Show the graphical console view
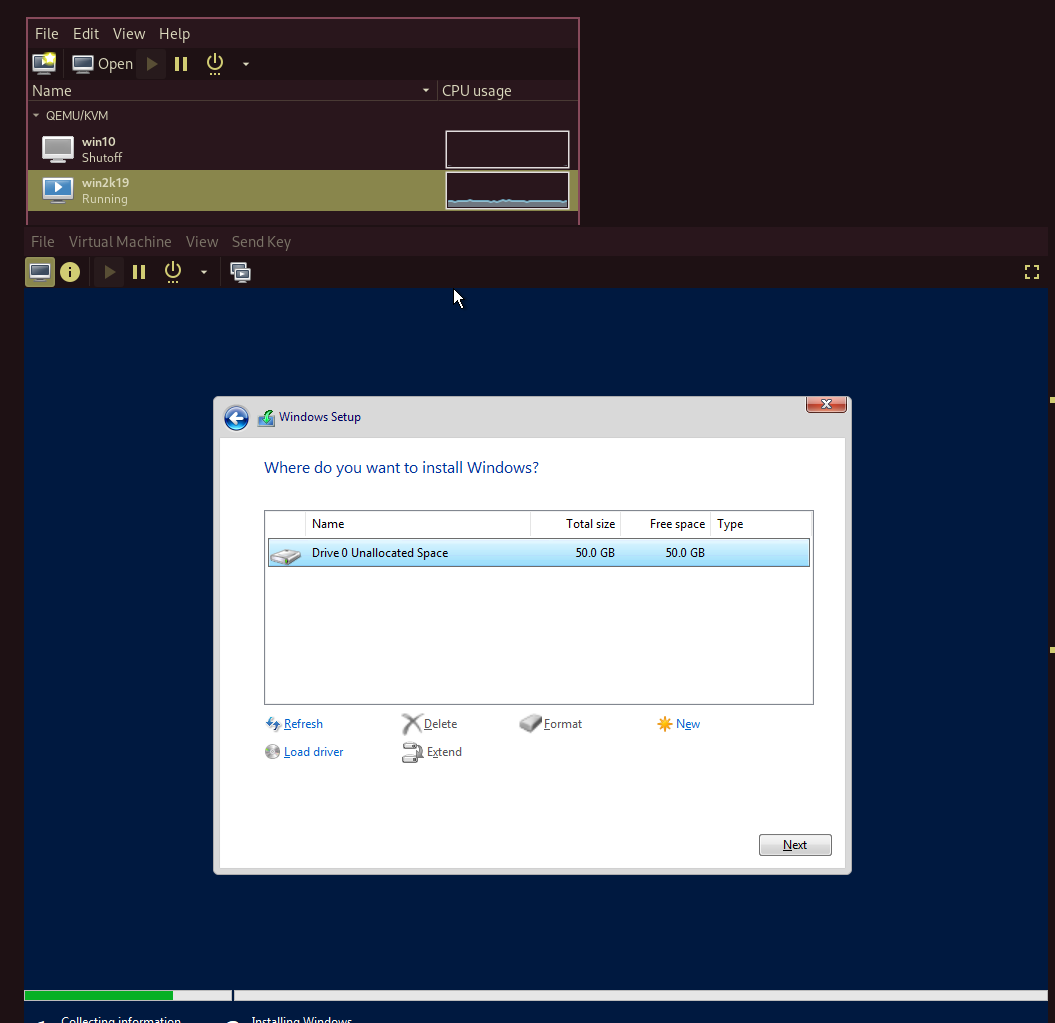 coord(40,272)
